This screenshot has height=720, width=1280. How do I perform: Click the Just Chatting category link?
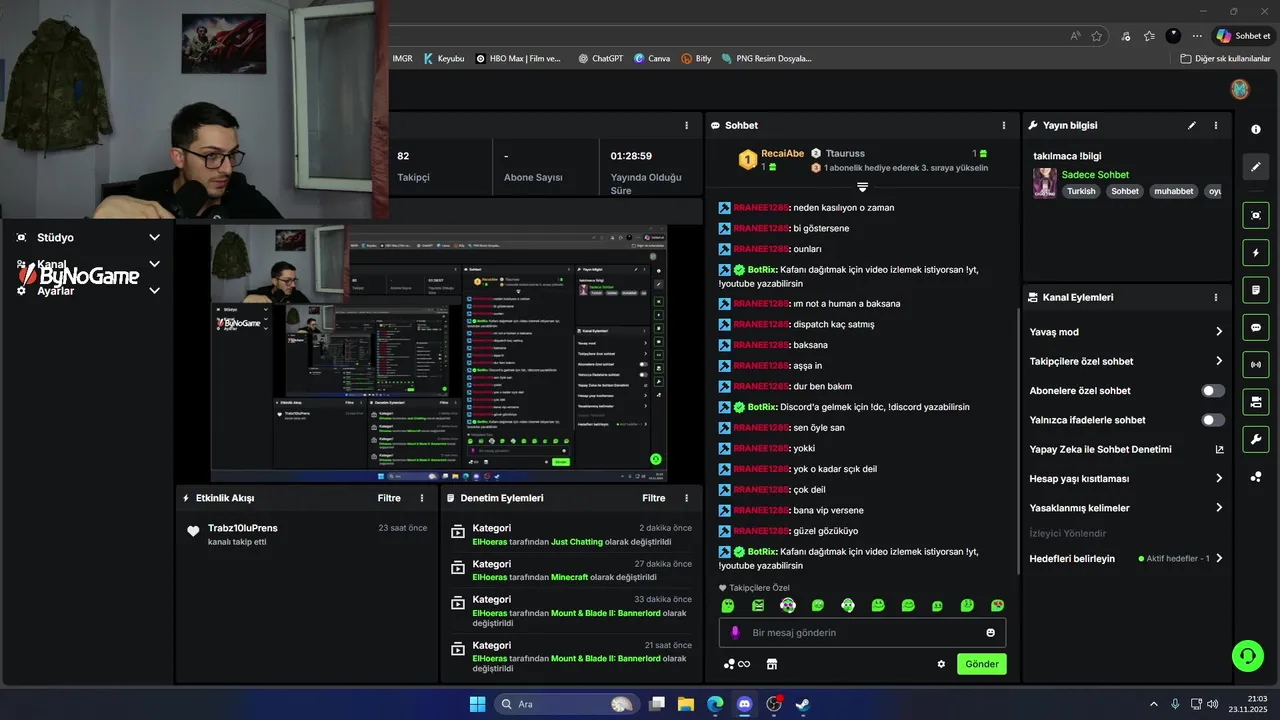(x=577, y=542)
